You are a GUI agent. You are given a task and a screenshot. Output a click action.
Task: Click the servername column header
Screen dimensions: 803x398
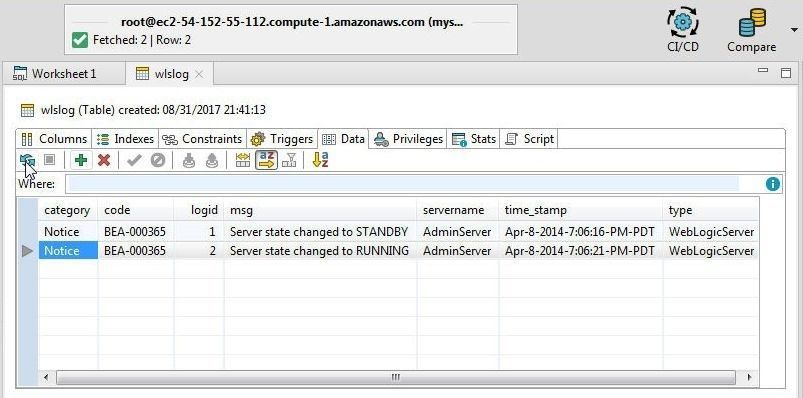coord(457,210)
